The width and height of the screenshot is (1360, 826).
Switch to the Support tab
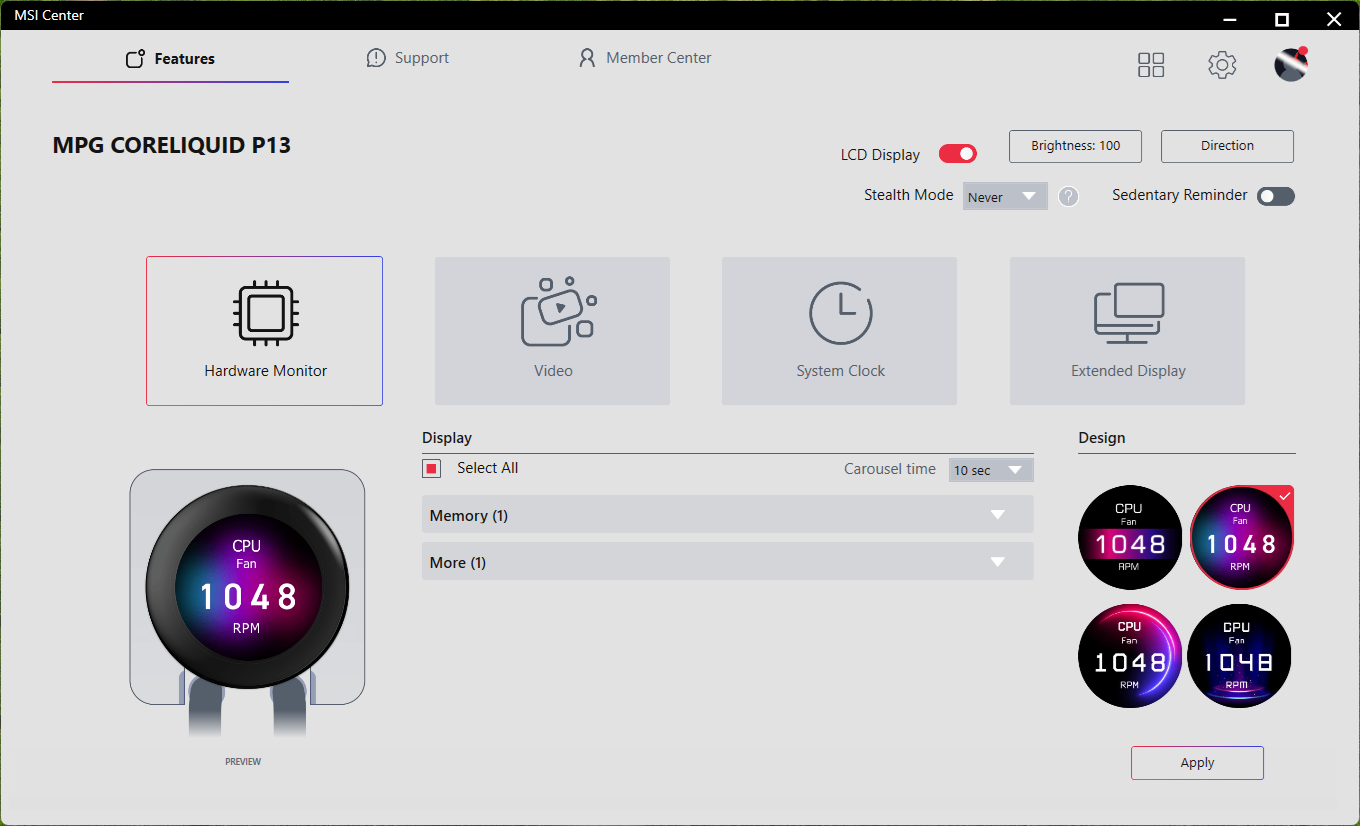(408, 59)
